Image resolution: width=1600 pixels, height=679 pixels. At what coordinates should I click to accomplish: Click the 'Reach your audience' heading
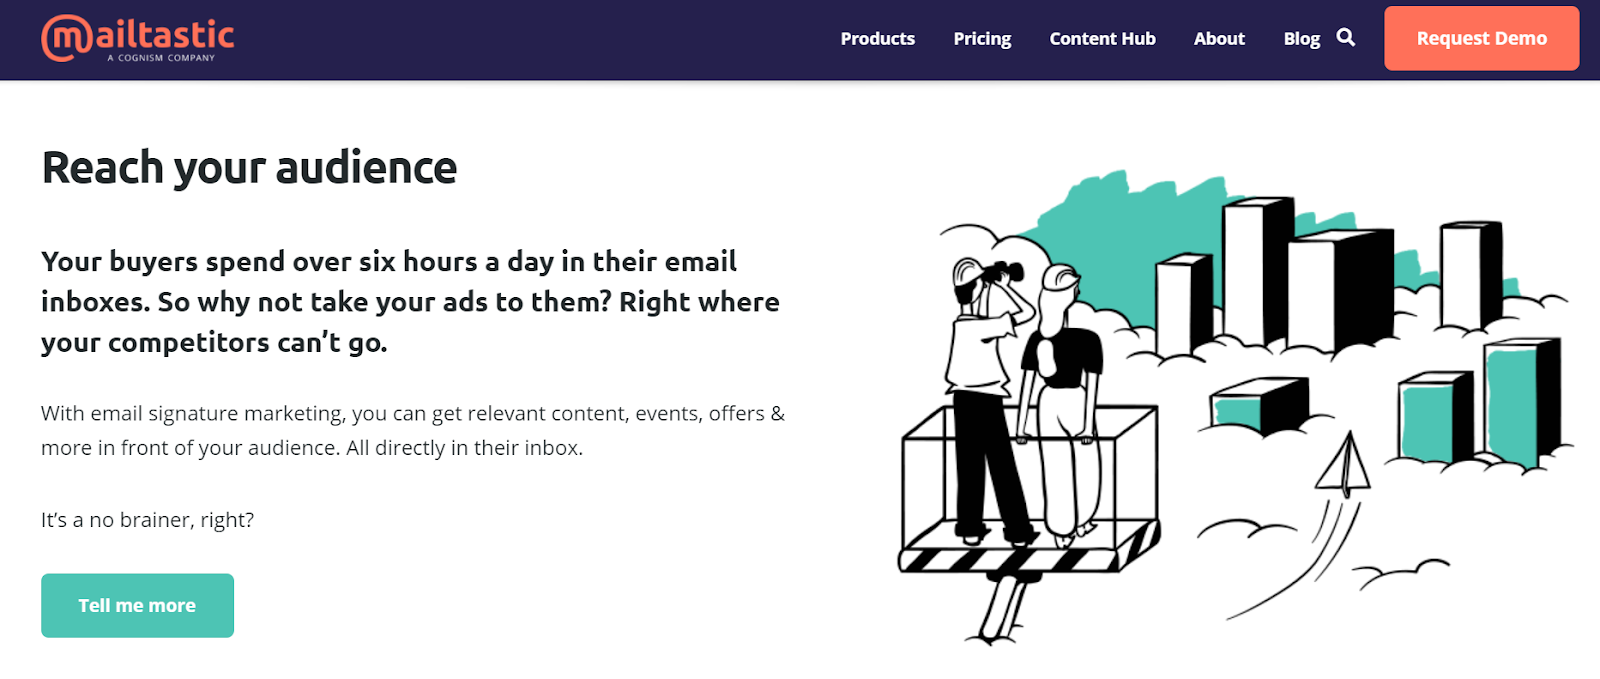(x=249, y=167)
